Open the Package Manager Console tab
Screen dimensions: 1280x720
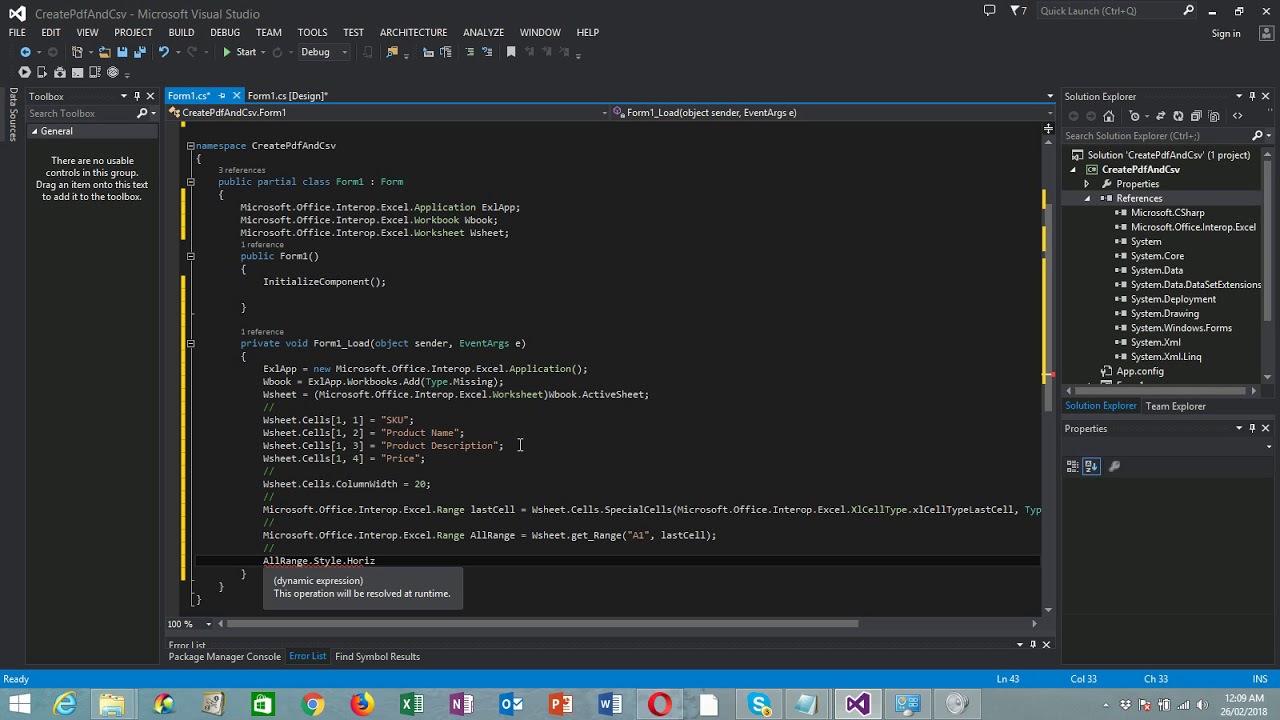click(224, 656)
